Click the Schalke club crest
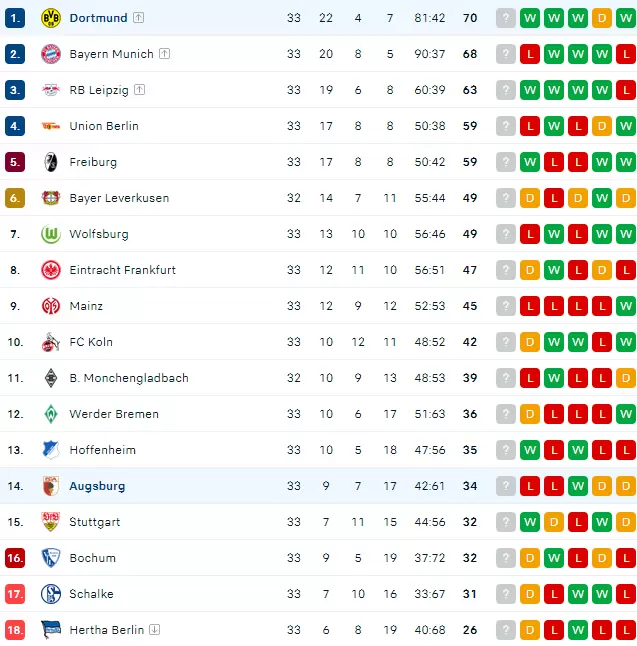Screen dimensions: 637x646 click(x=51, y=594)
